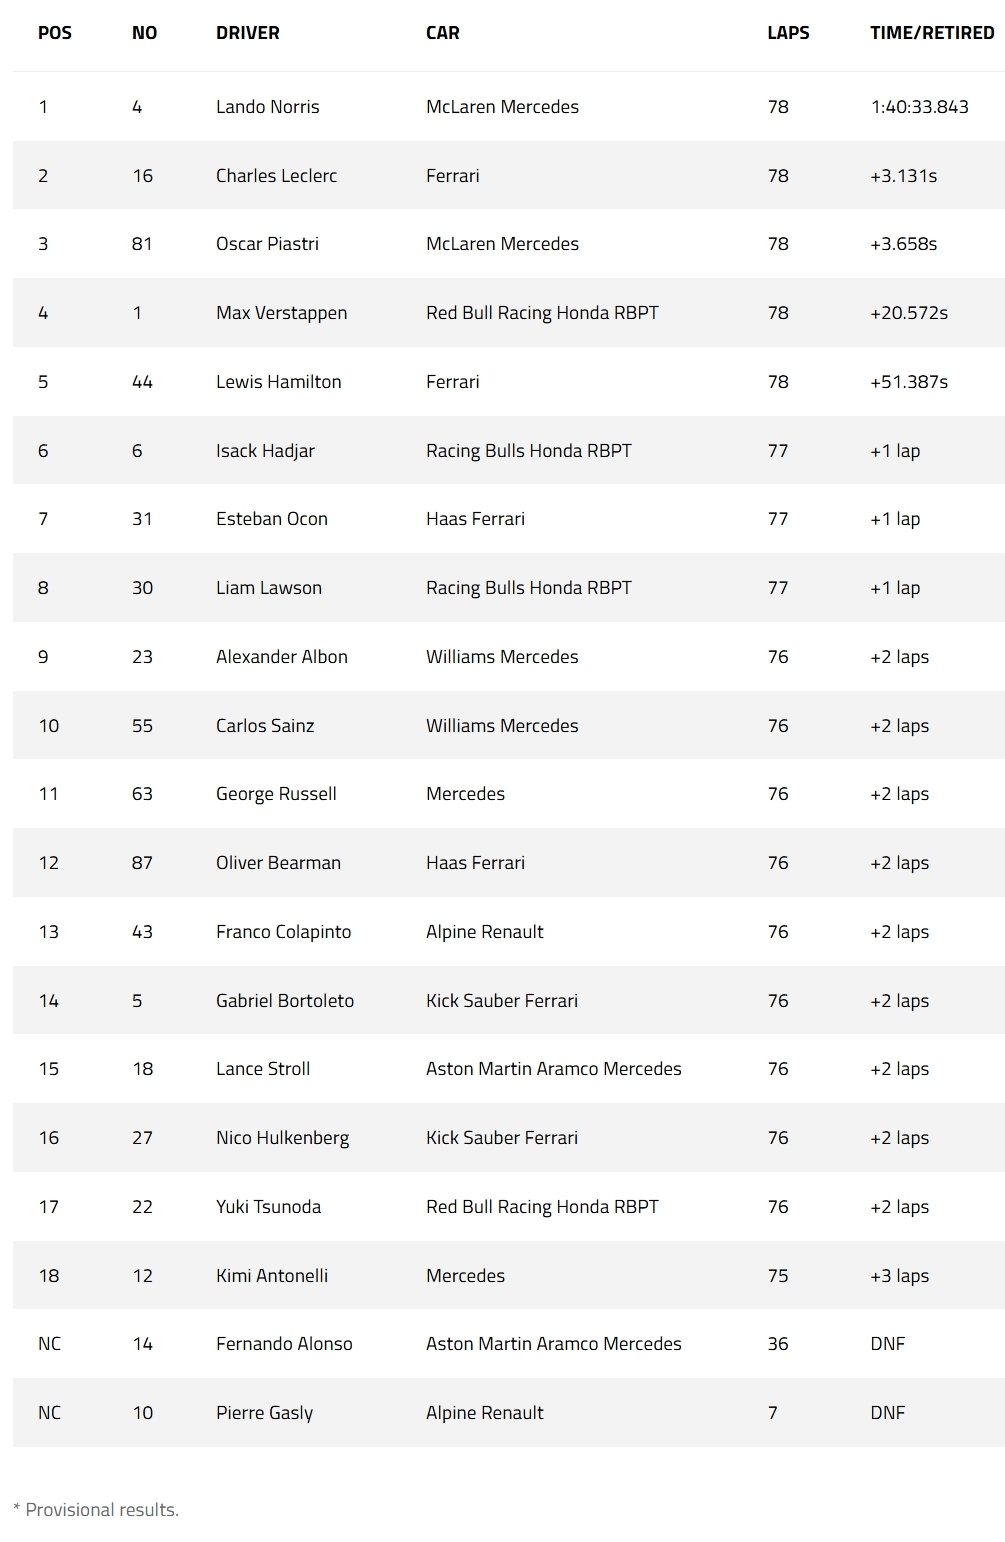Select Pierre Gasly in the last row
The height and width of the screenshot is (1542, 1005).
264,1413
